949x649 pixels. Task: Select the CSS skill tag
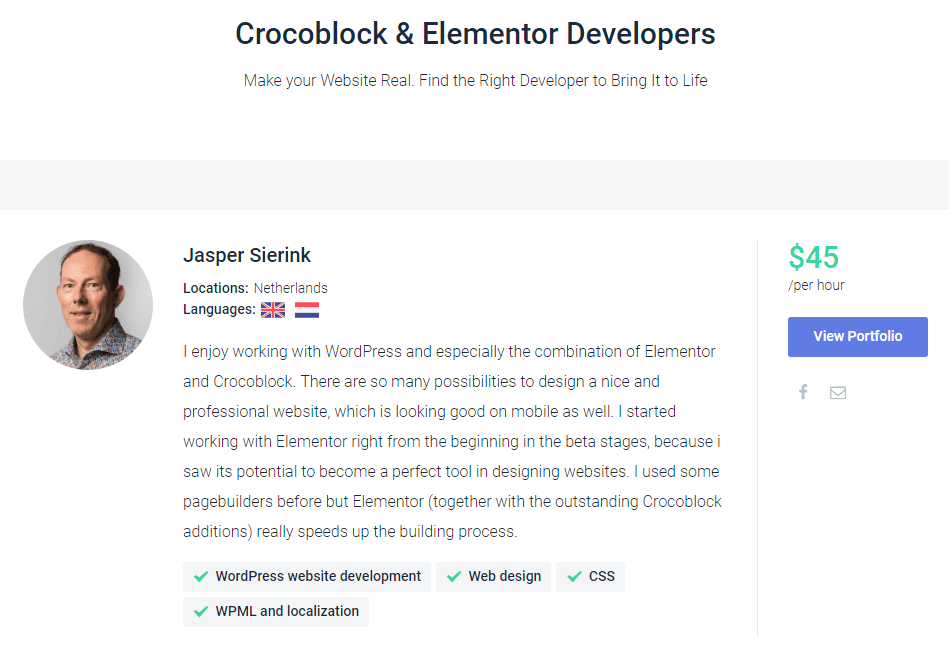pyautogui.click(x=590, y=576)
